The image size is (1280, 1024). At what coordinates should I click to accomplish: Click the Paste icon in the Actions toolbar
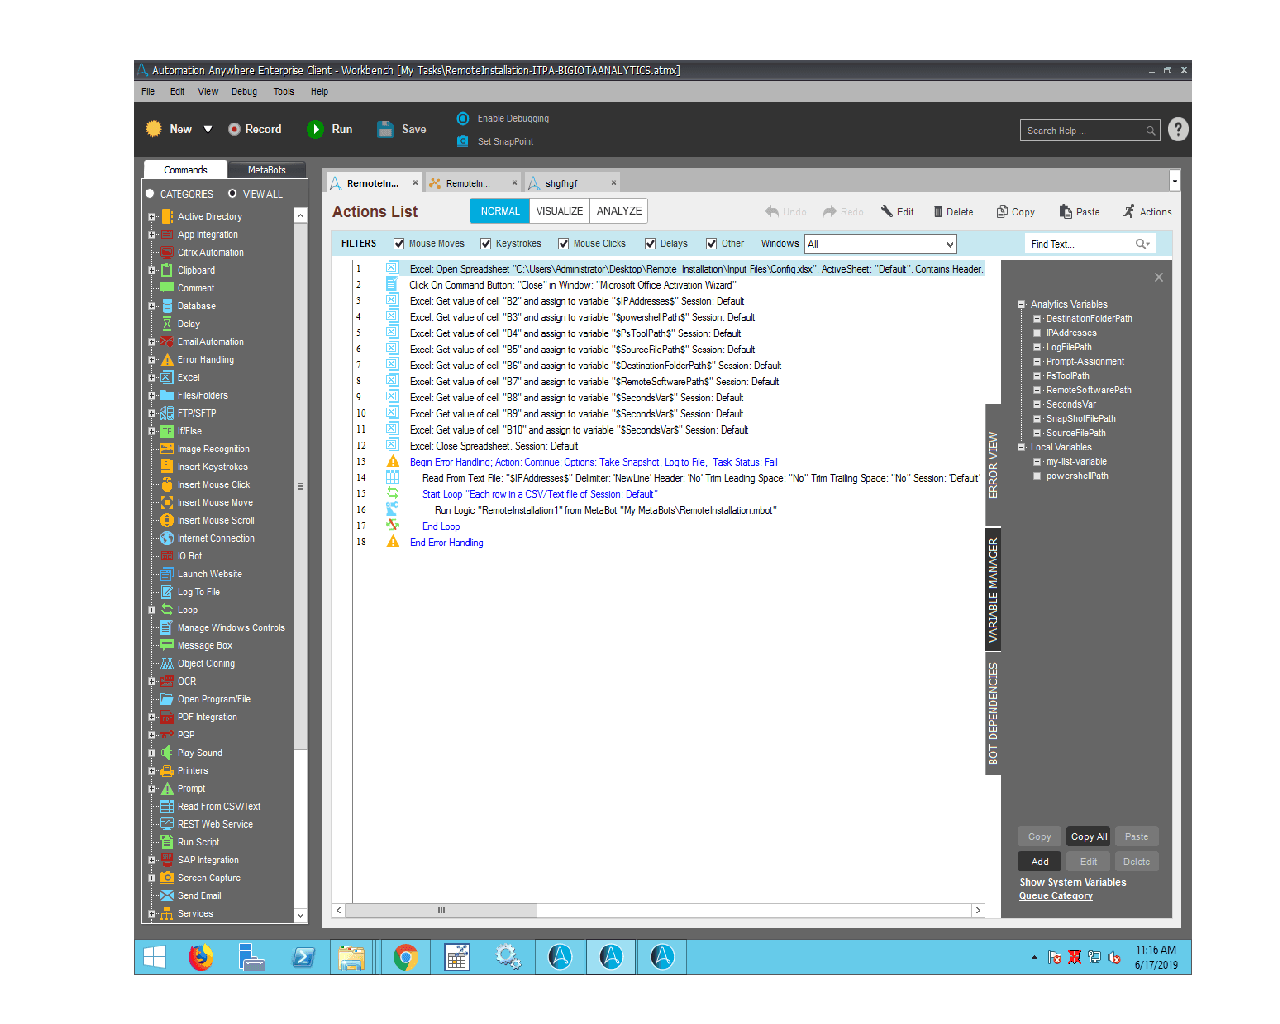(1067, 212)
